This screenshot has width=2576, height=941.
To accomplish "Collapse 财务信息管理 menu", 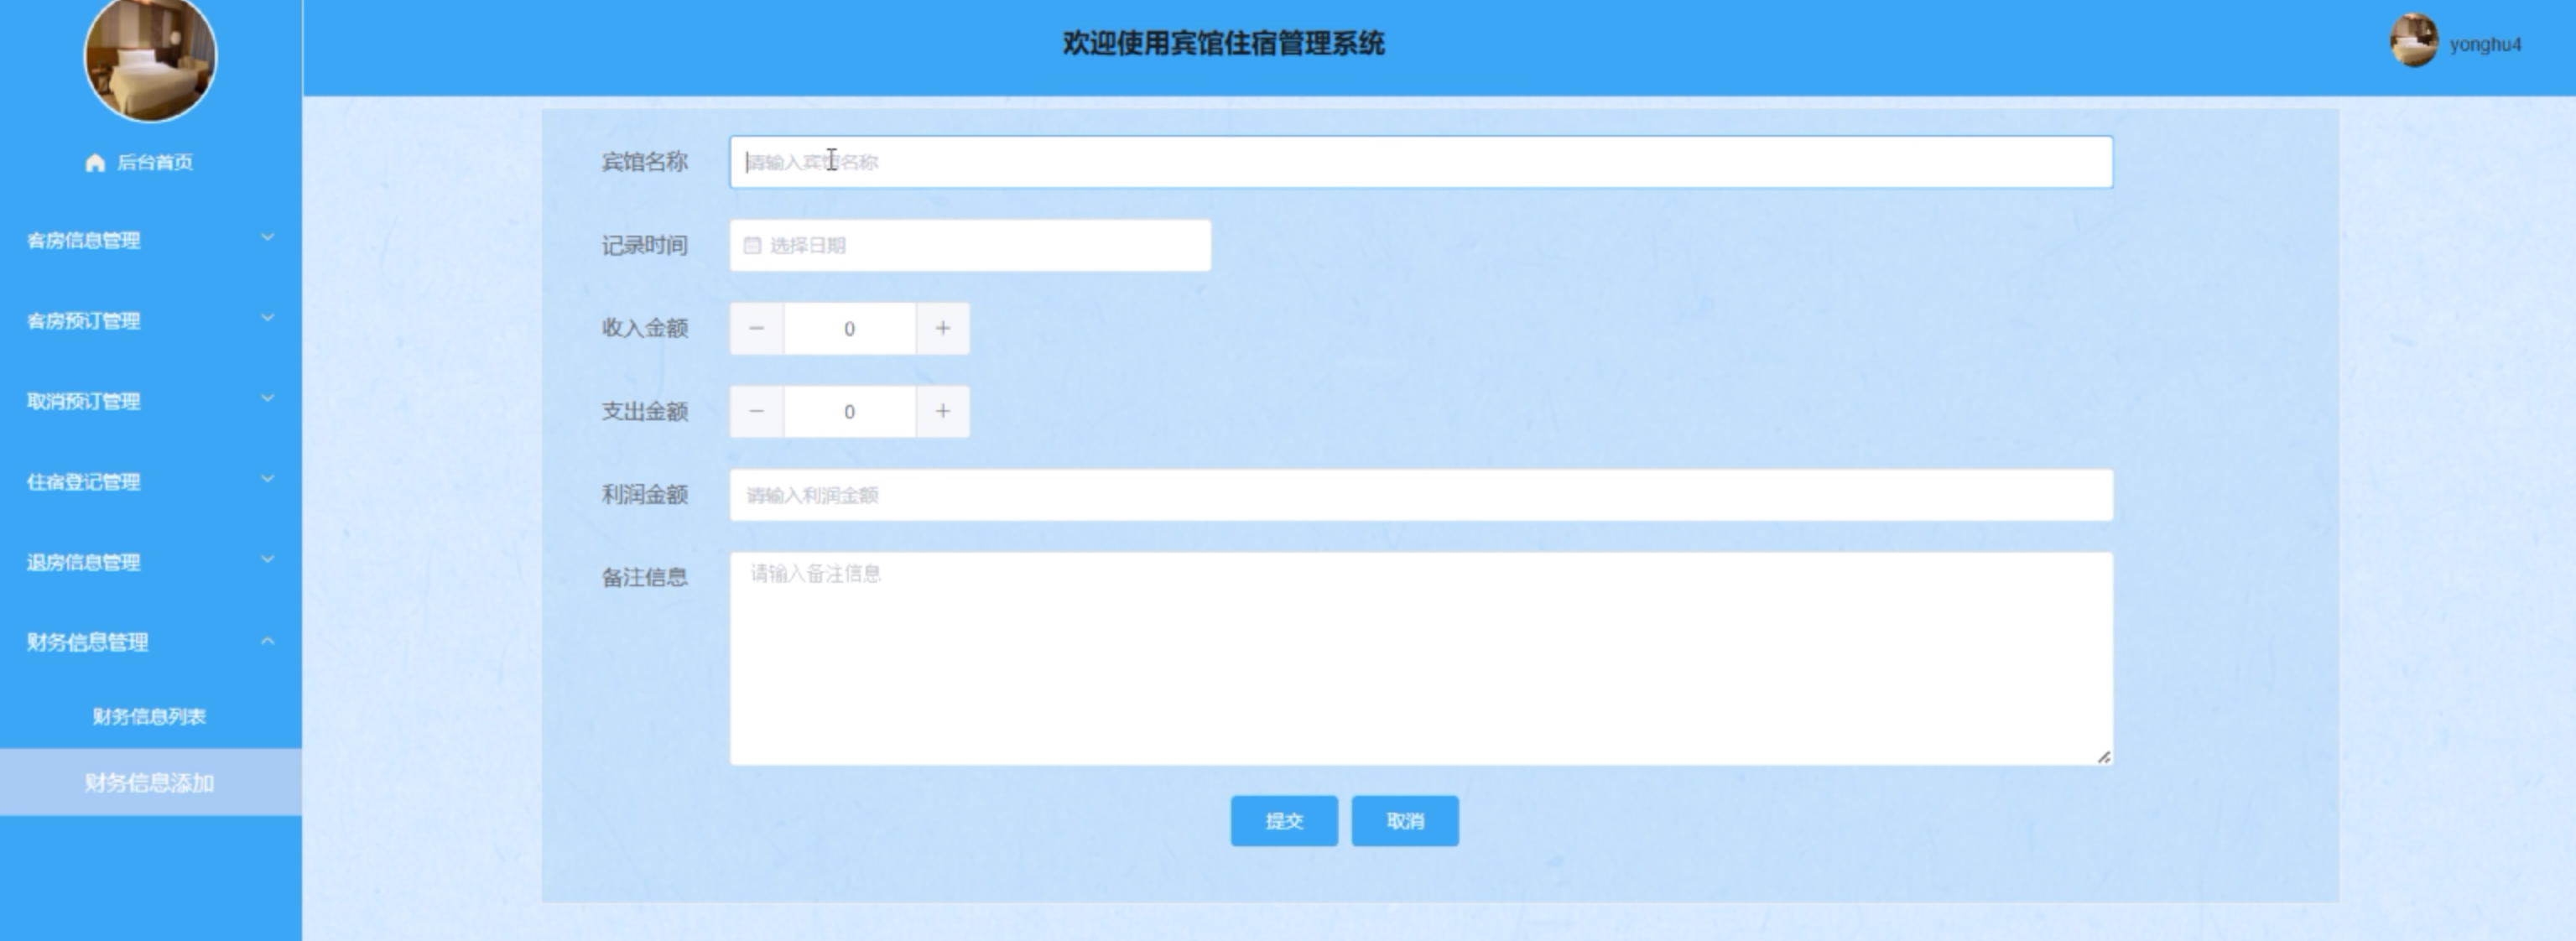I will tap(150, 642).
